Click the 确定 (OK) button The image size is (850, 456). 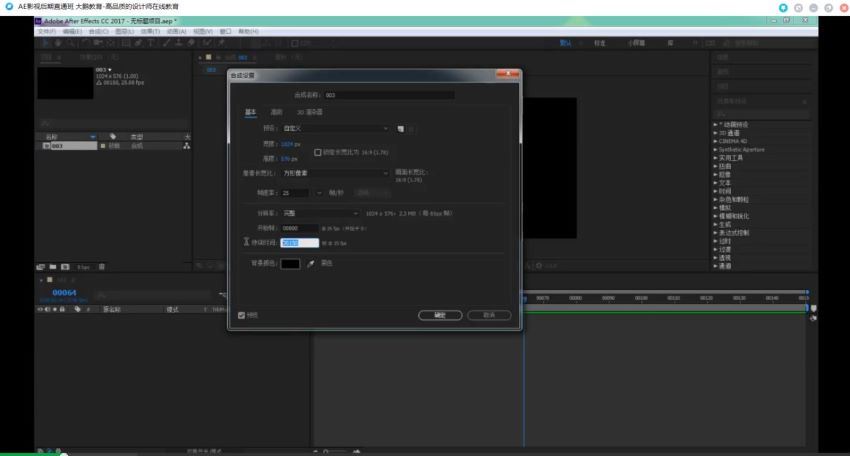coord(440,315)
